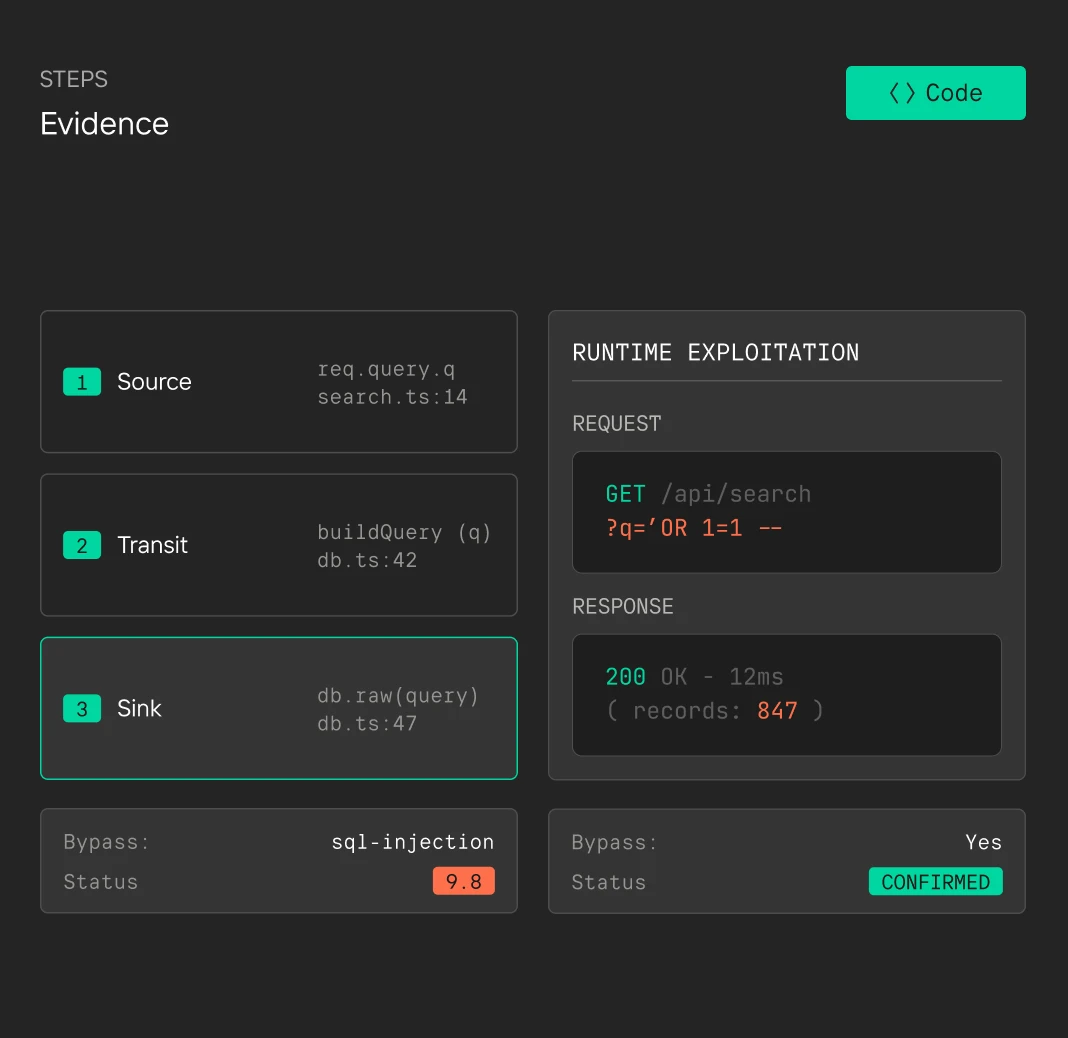Click the Status label beside CONFIRMED

pyautogui.click(x=609, y=883)
